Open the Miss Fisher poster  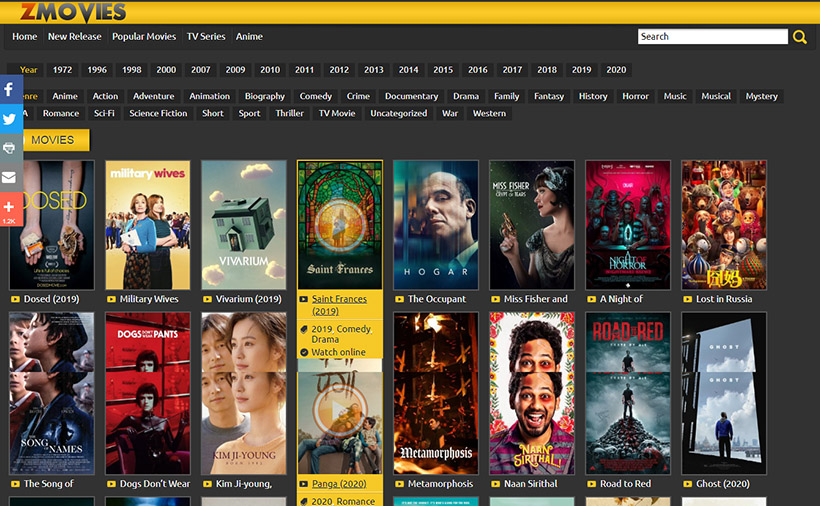coord(532,225)
